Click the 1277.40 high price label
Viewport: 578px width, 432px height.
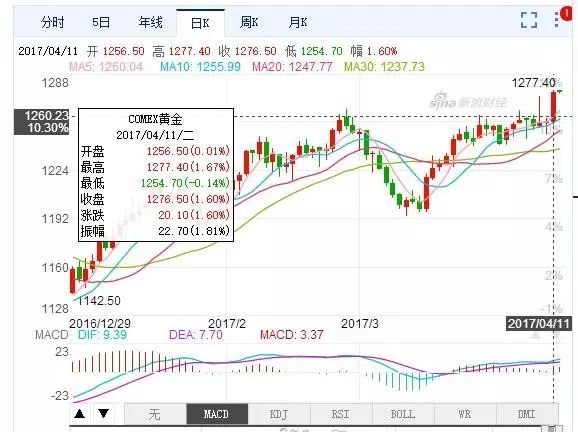[x=533, y=83]
